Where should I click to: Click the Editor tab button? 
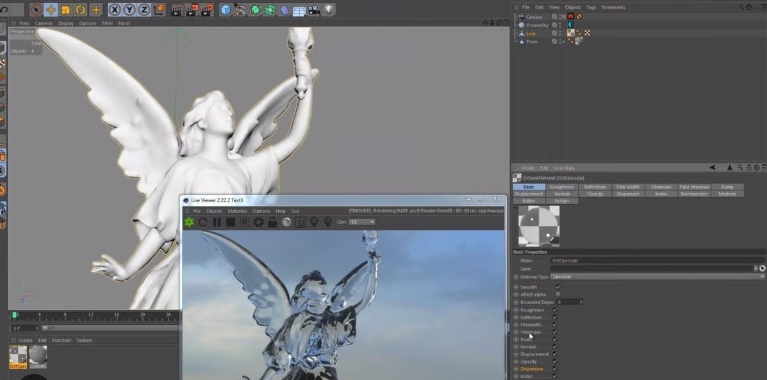tap(529, 201)
